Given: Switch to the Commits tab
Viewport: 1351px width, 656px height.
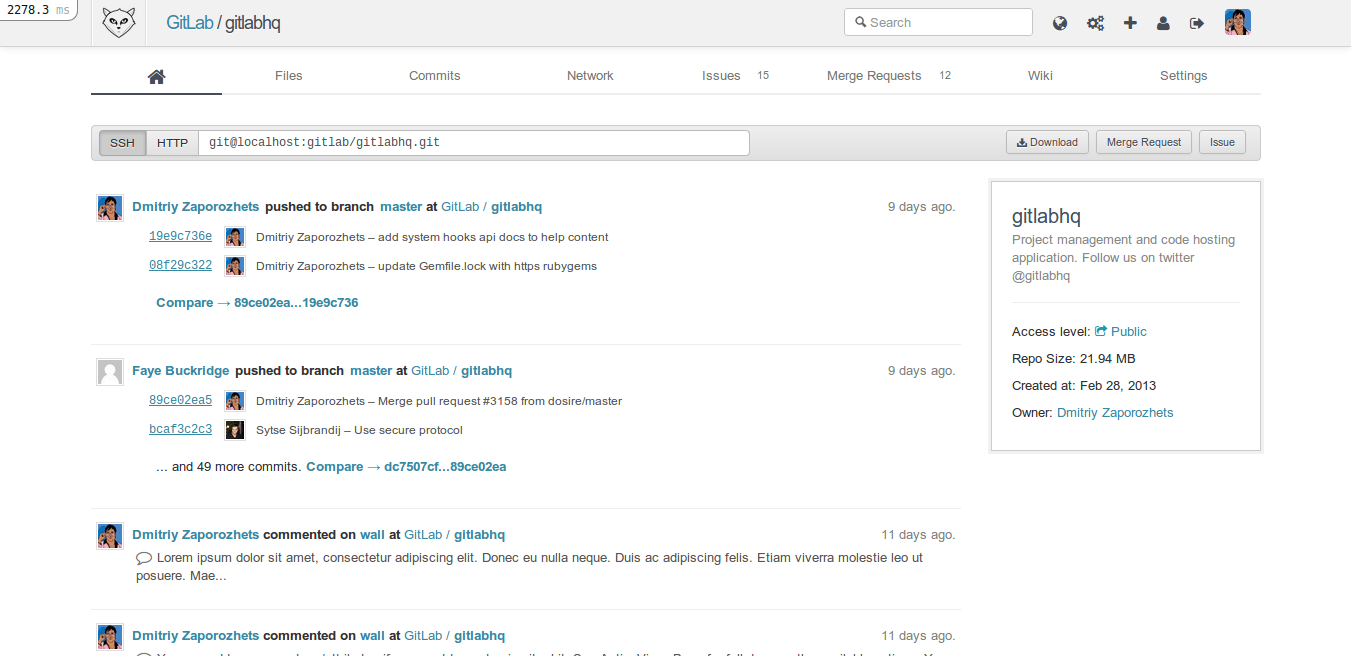Looking at the screenshot, I should click(434, 75).
